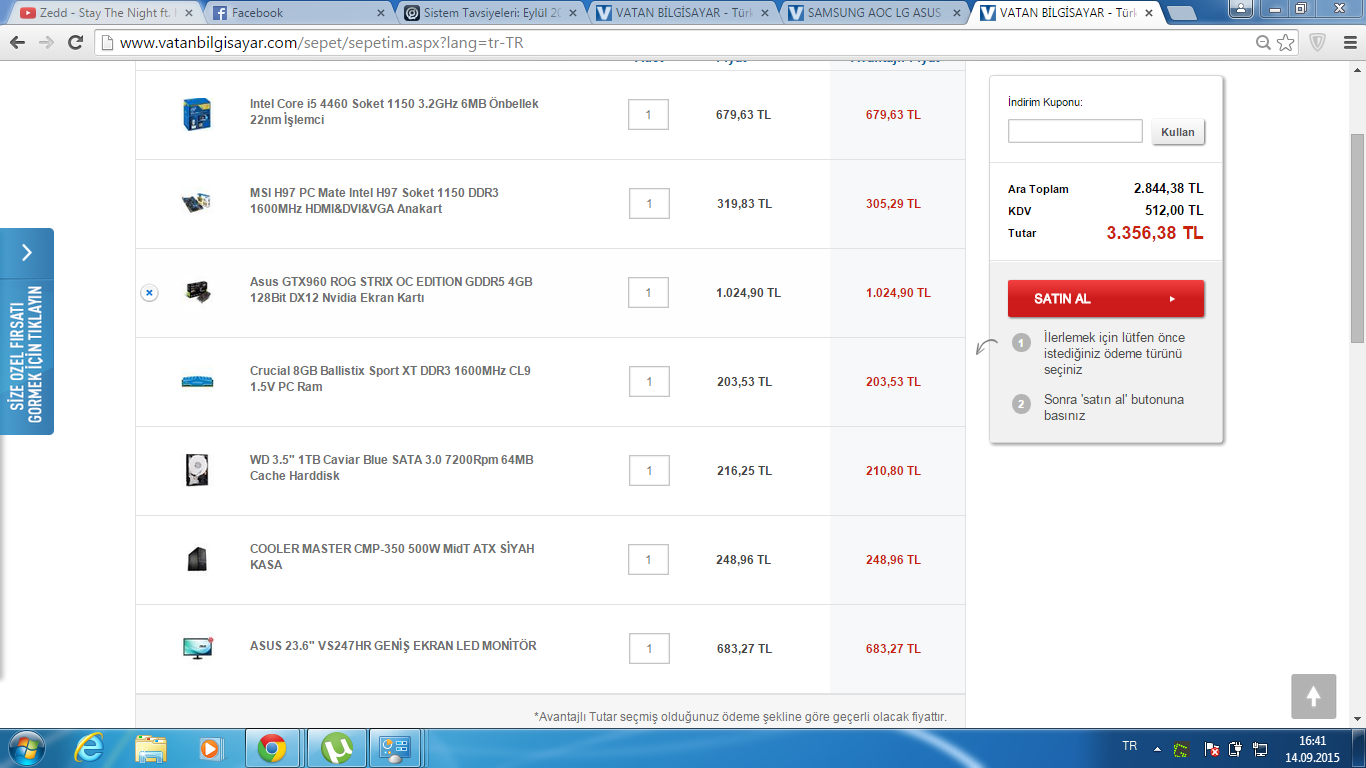The height and width of the screenshot is (768, 1366).
Task: Click the İndirim Kuponu input field
Action: [x=1075, y=131]
